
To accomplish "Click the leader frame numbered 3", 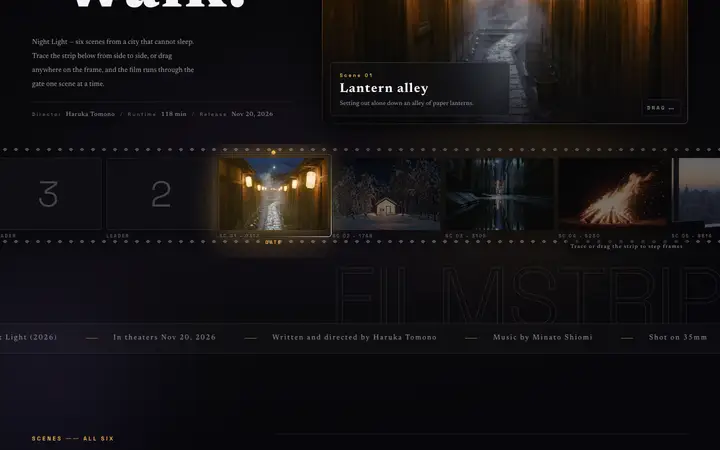I will click(48, 194).
